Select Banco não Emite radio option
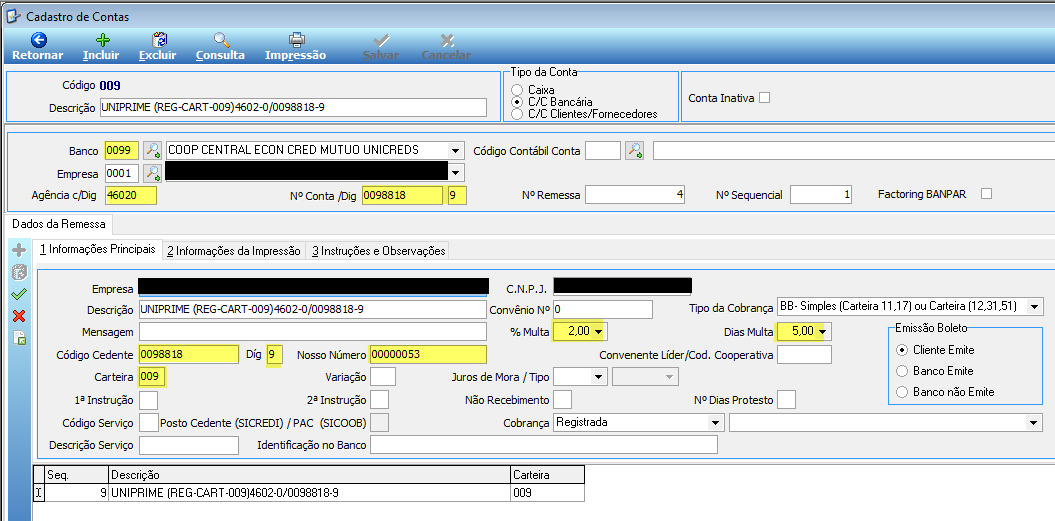The height and width of the screenshot is (521, 1055). point(902,392)
